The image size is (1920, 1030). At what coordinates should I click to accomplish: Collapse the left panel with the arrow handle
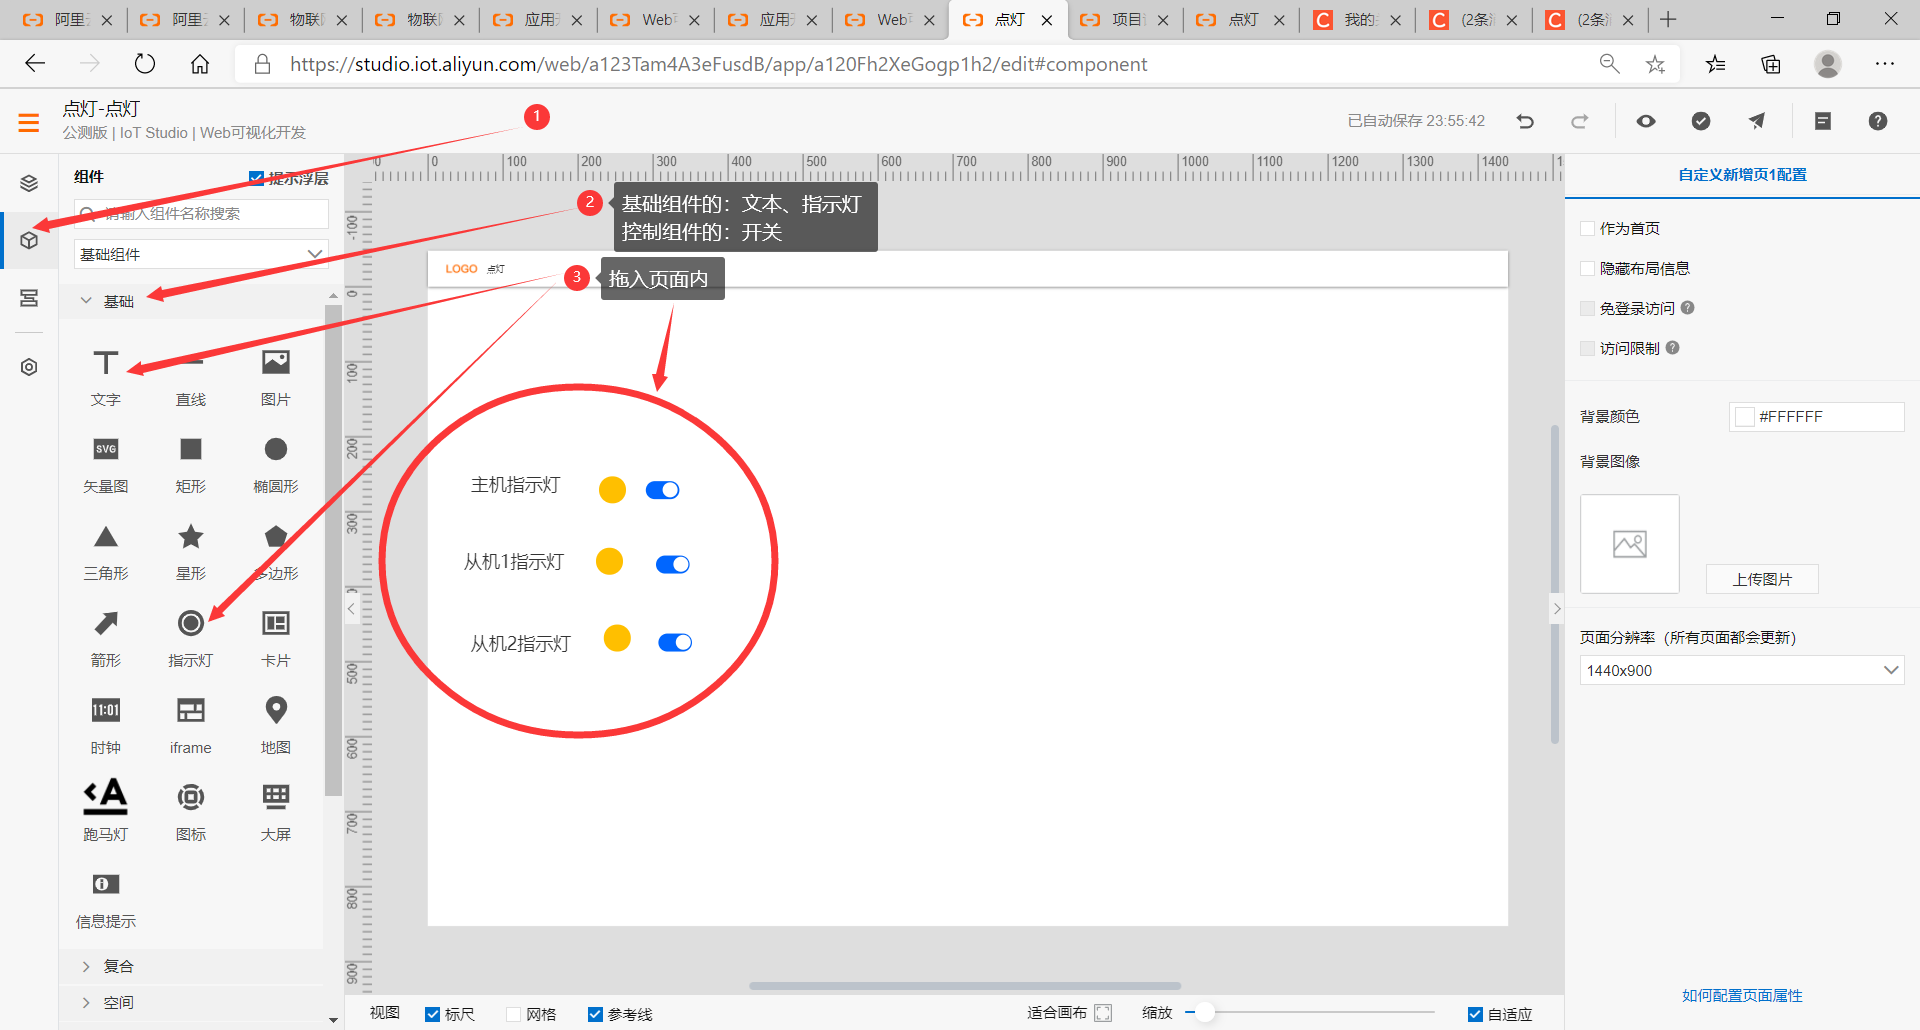351,608
